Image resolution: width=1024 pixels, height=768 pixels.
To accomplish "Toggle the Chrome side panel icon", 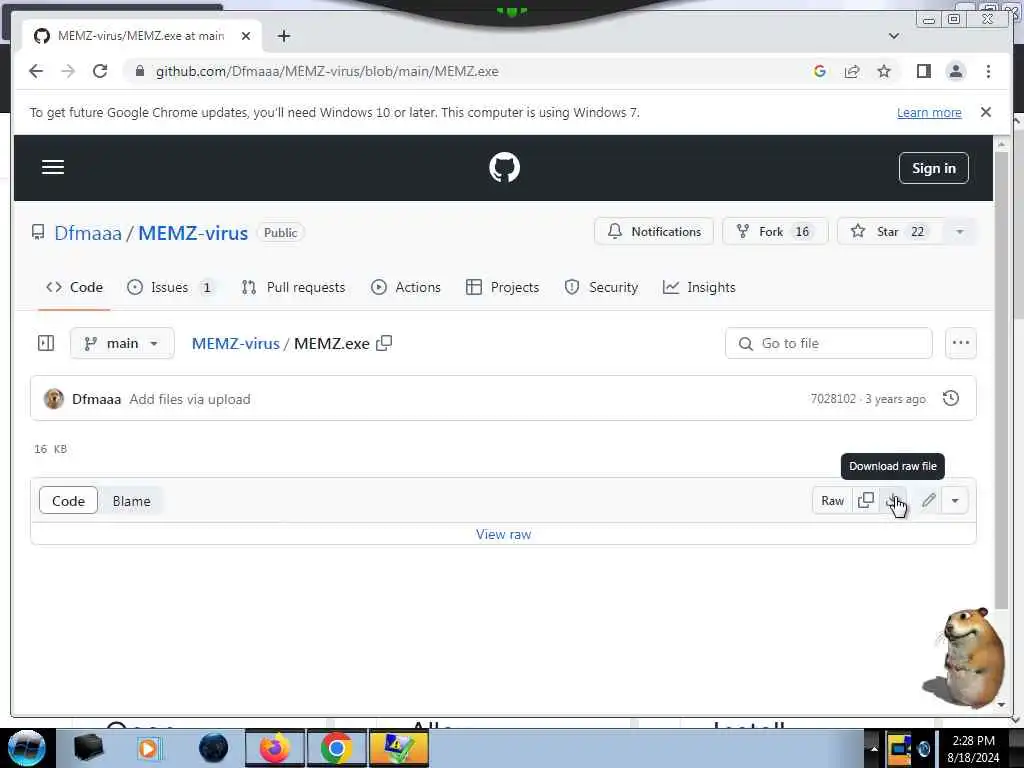I will (x=923, y=71).
